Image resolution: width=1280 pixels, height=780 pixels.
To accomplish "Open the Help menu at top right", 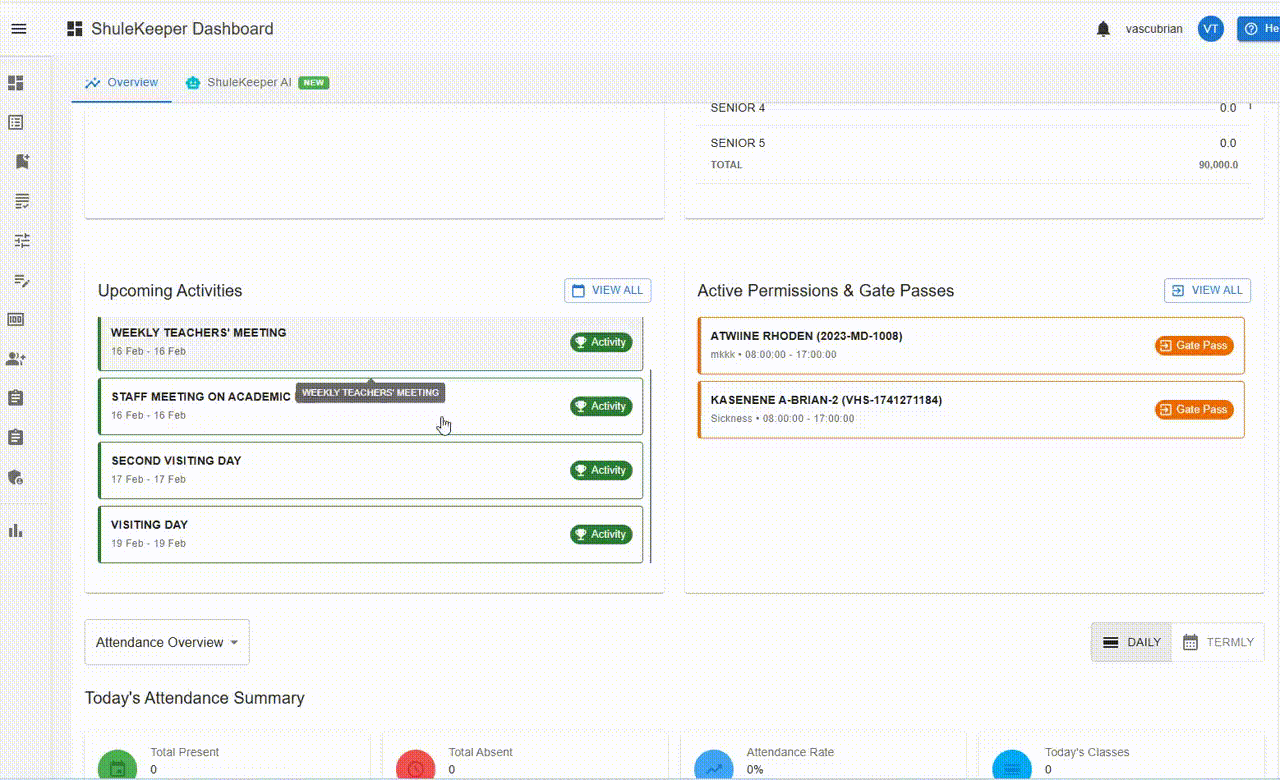I will [x=1262, y=28].
